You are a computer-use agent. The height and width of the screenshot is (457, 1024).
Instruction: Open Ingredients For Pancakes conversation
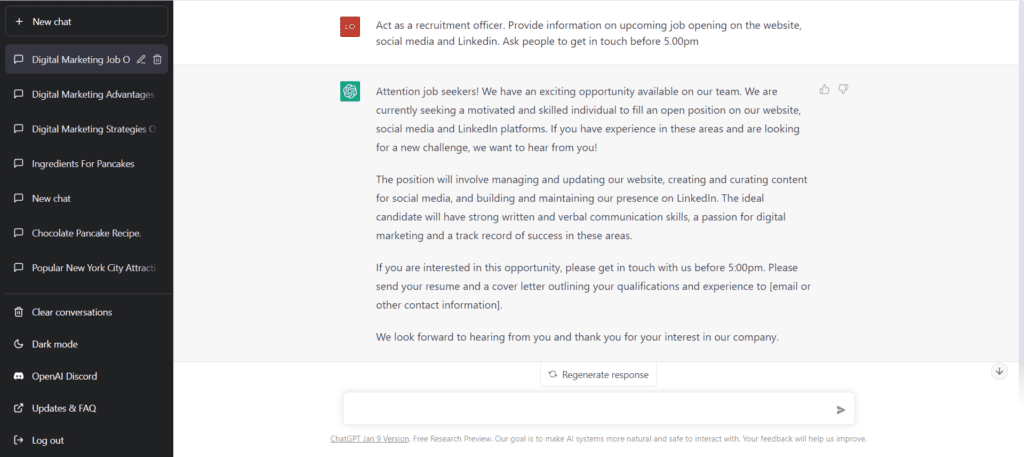pos(86,164)
